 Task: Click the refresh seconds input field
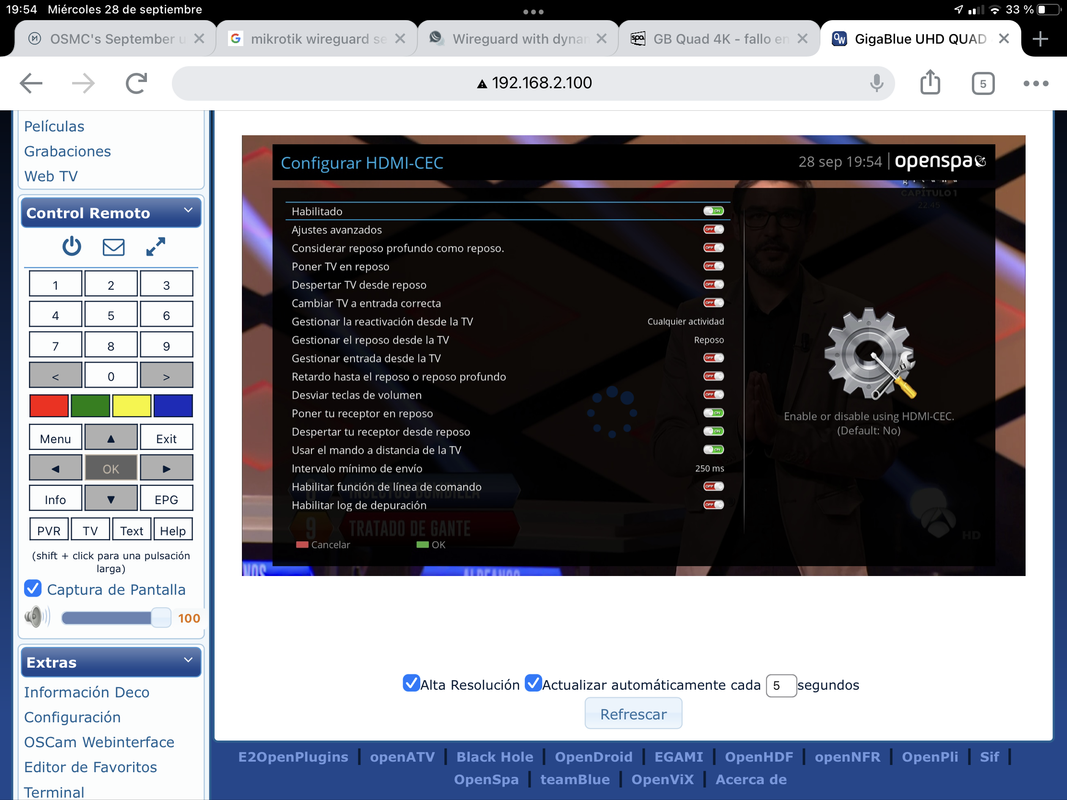tap(781, 685)
